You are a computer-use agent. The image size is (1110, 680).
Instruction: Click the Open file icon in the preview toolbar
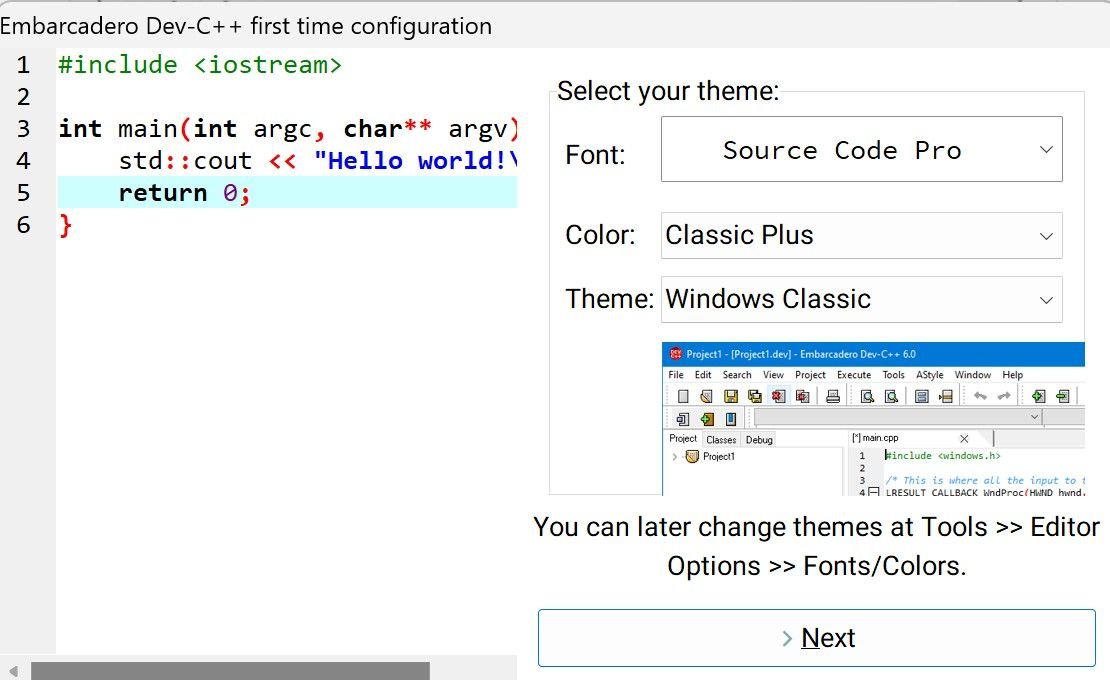click(706, 395)
